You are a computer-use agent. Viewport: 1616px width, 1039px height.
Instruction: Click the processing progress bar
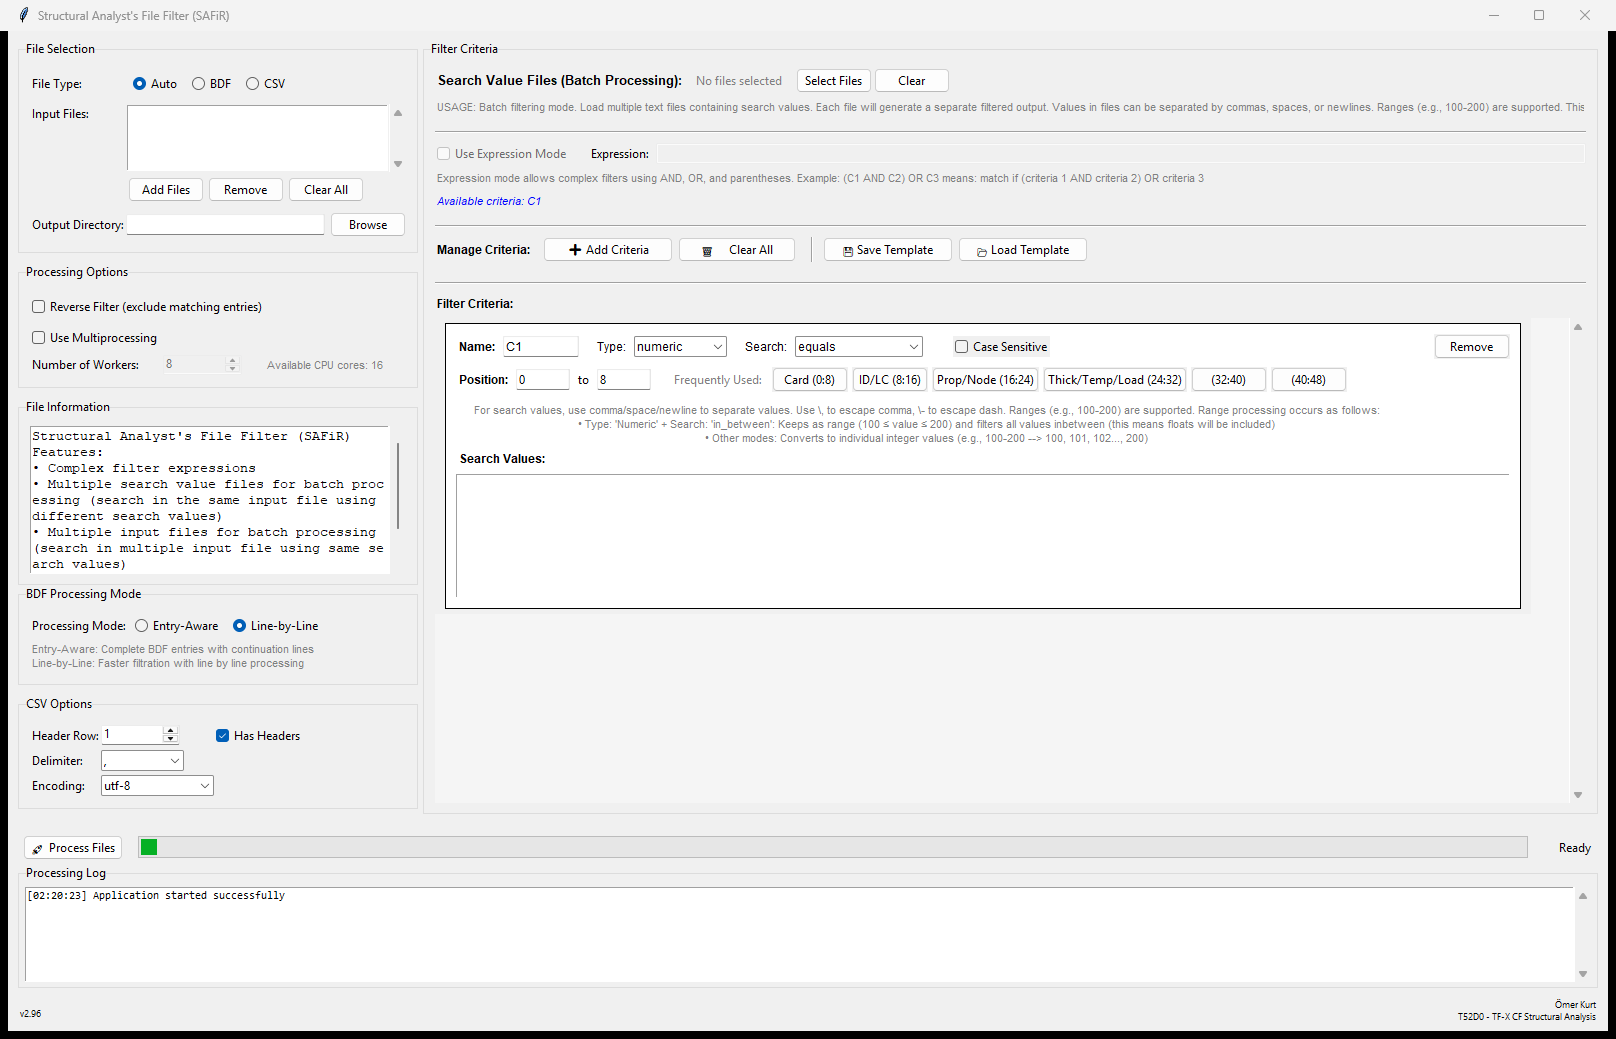(x=834, y=847)
